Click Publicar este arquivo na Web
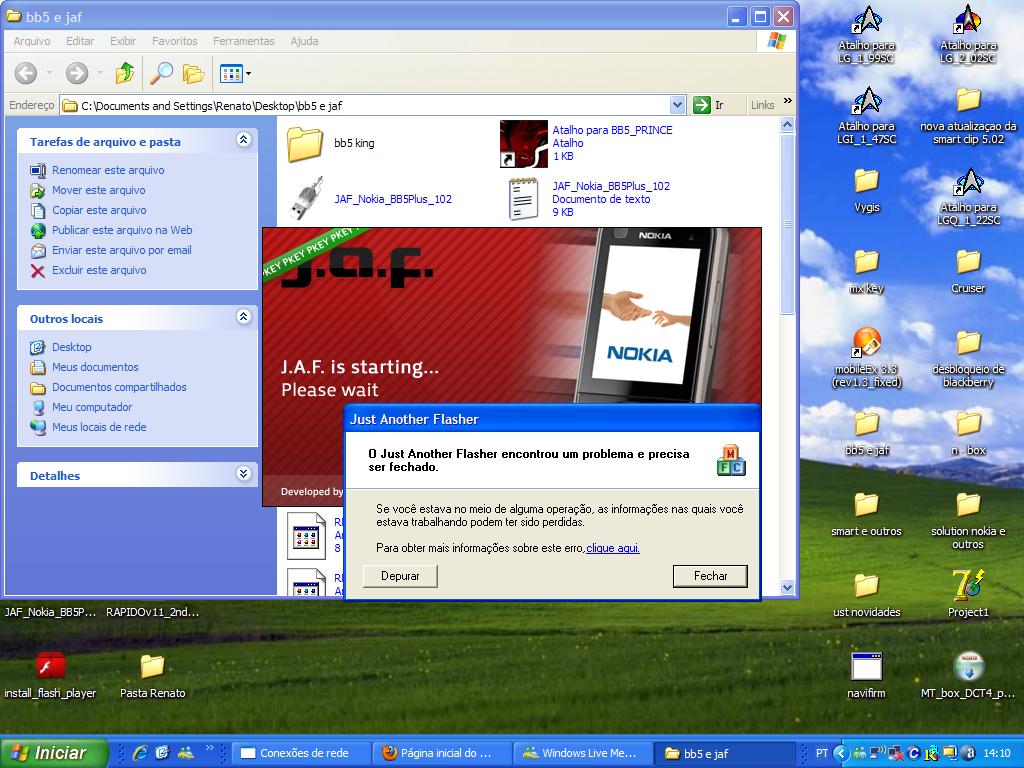 pyautogui.click(x=122, y=231)
